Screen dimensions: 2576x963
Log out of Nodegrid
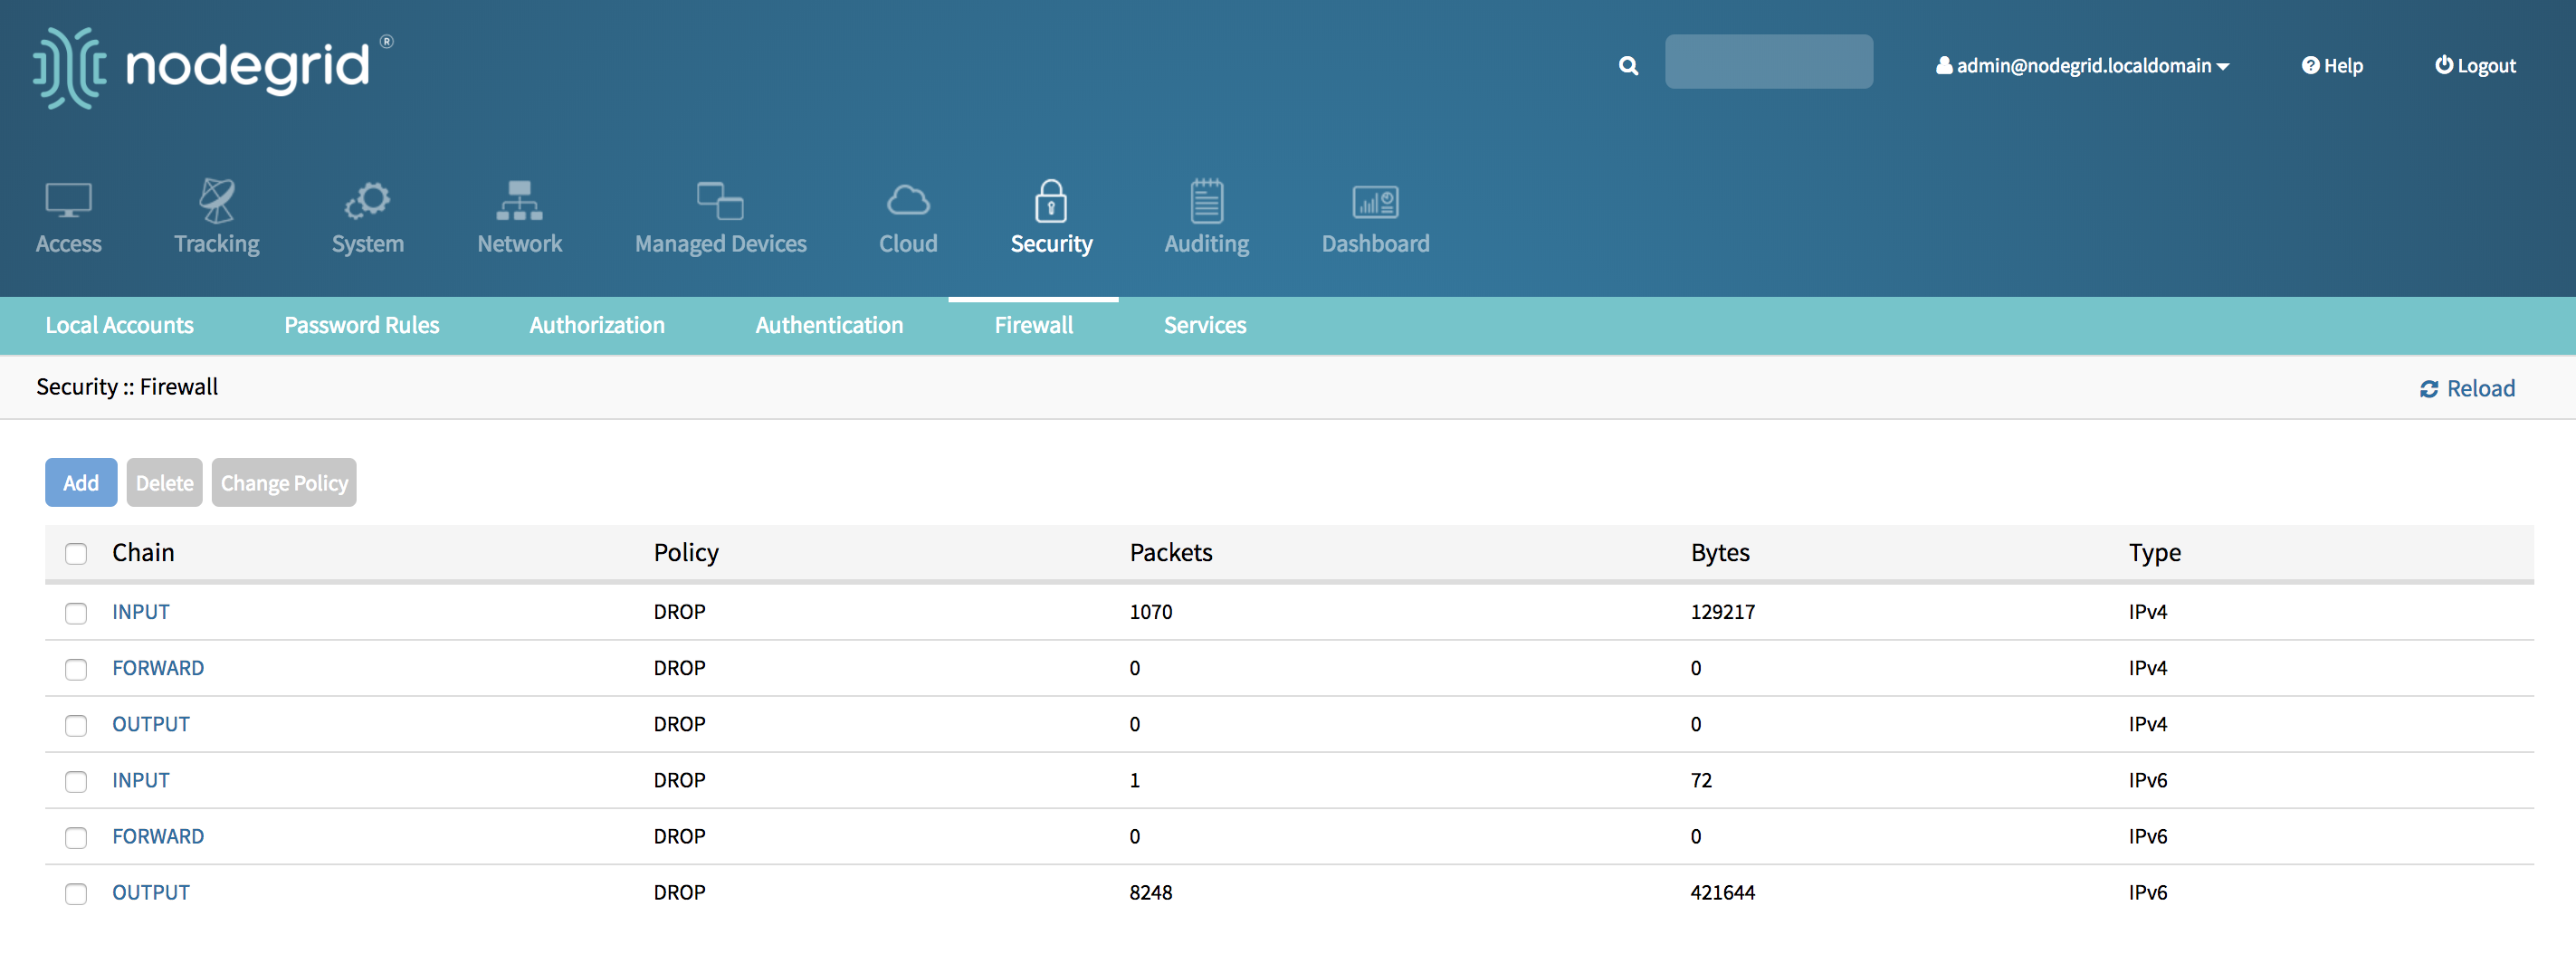[2475, 66]
